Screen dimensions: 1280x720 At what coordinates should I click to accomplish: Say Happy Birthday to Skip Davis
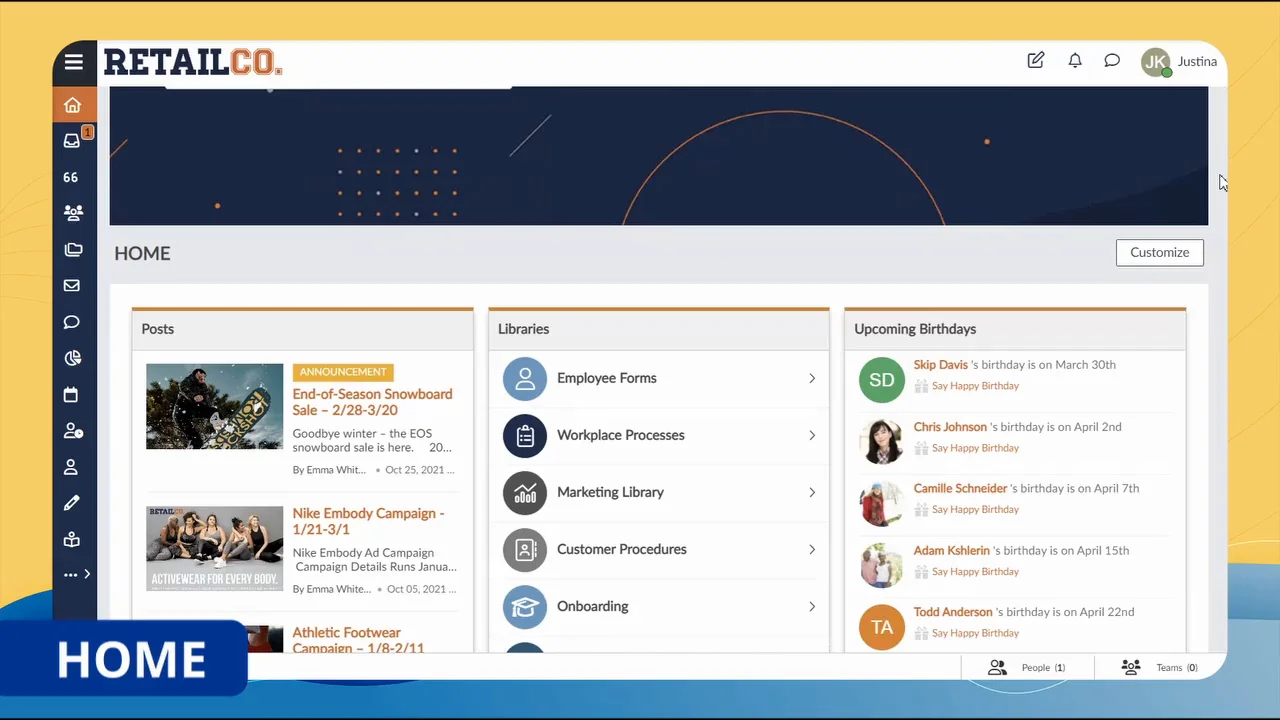tap(975, 386)
